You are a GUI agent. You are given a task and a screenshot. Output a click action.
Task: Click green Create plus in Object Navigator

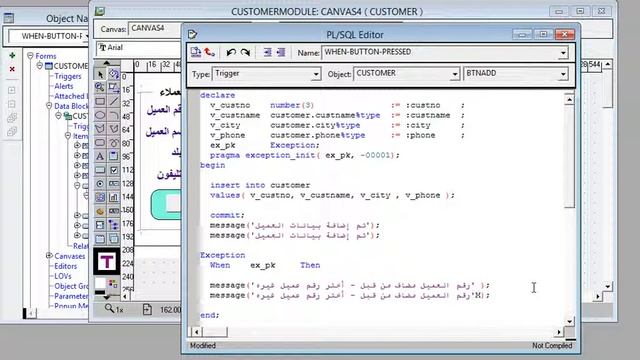(x=12, y=55)
